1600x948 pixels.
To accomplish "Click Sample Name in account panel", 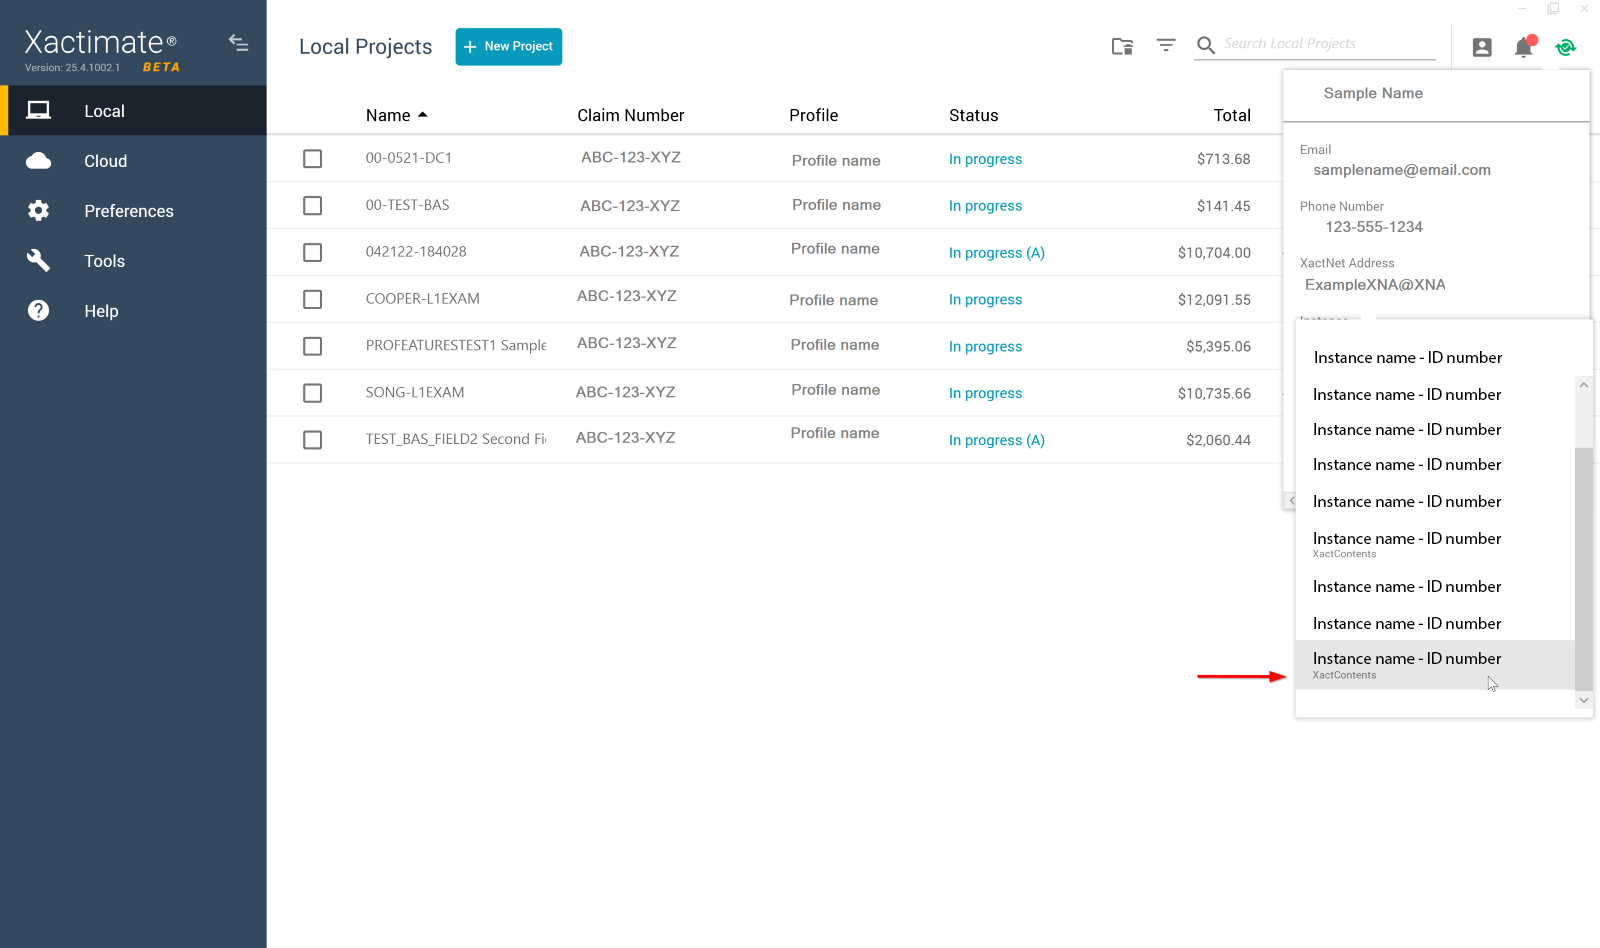I will pos(1373,93).
